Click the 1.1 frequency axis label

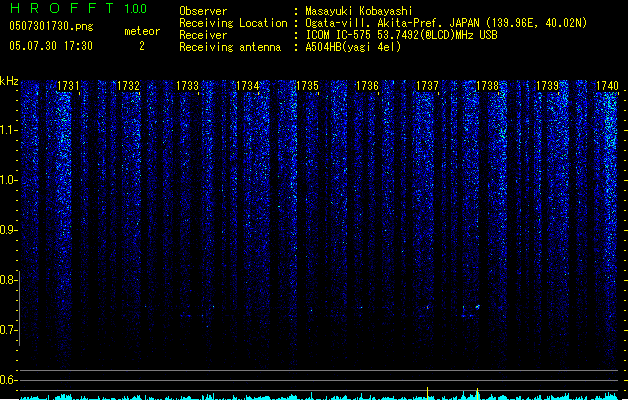point(8,130)
